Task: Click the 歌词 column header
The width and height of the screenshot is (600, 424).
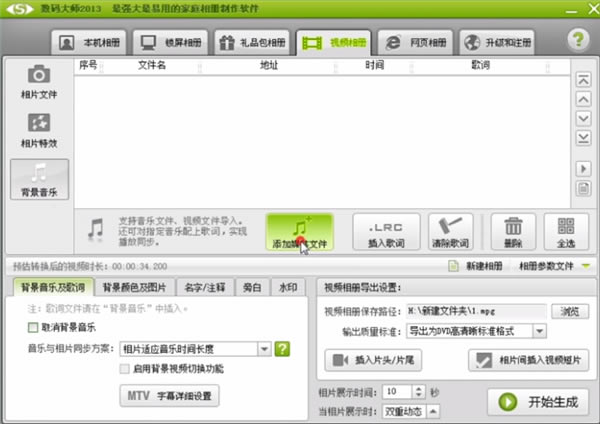Action: tap(480, 65)
